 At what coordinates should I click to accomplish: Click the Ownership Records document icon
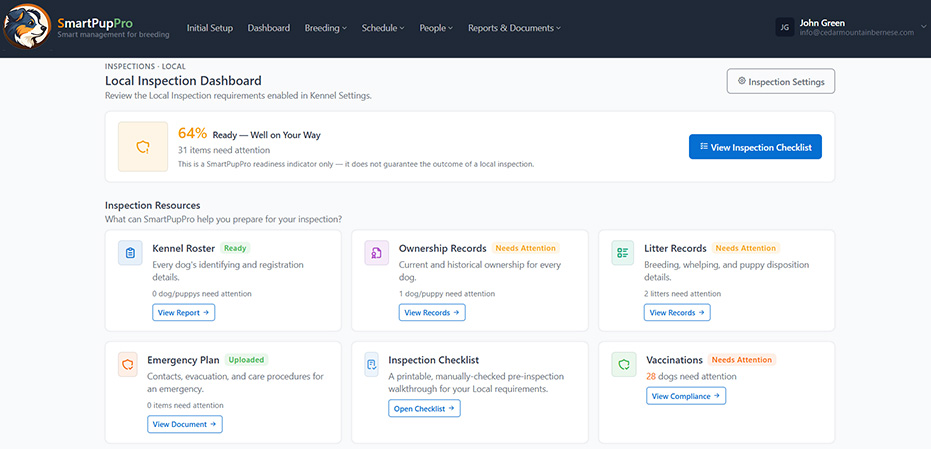376,252
